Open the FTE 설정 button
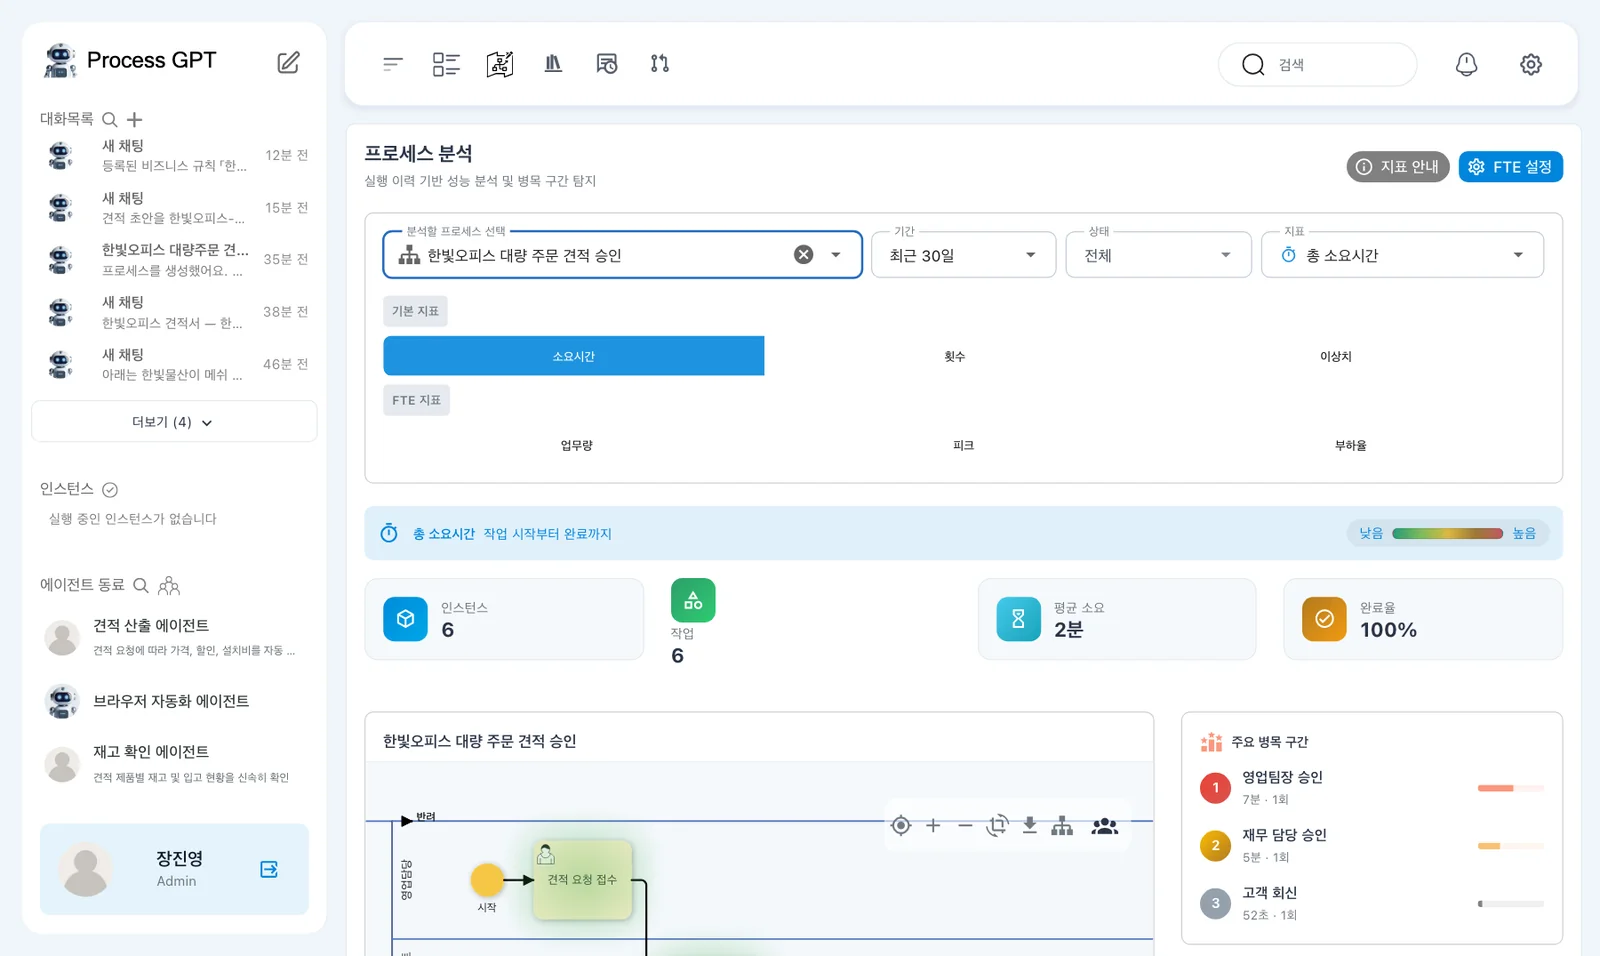 (1511, 167)
